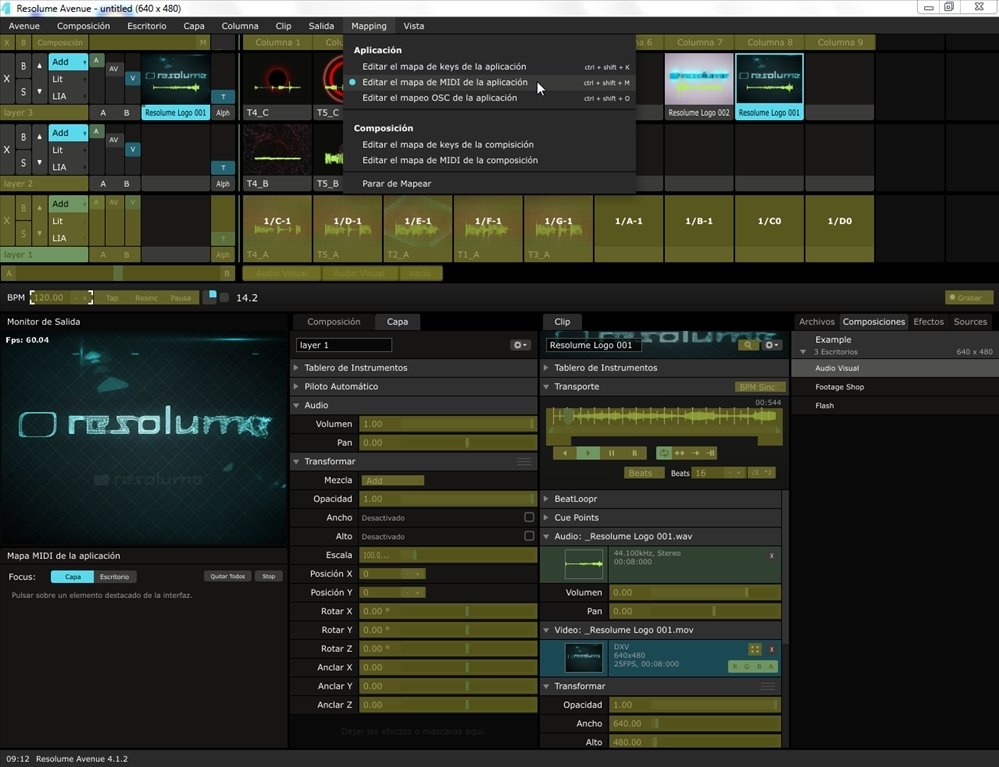
Task: Open the Add blend mode dropdown on layer 2
Action: coord(68,133)
